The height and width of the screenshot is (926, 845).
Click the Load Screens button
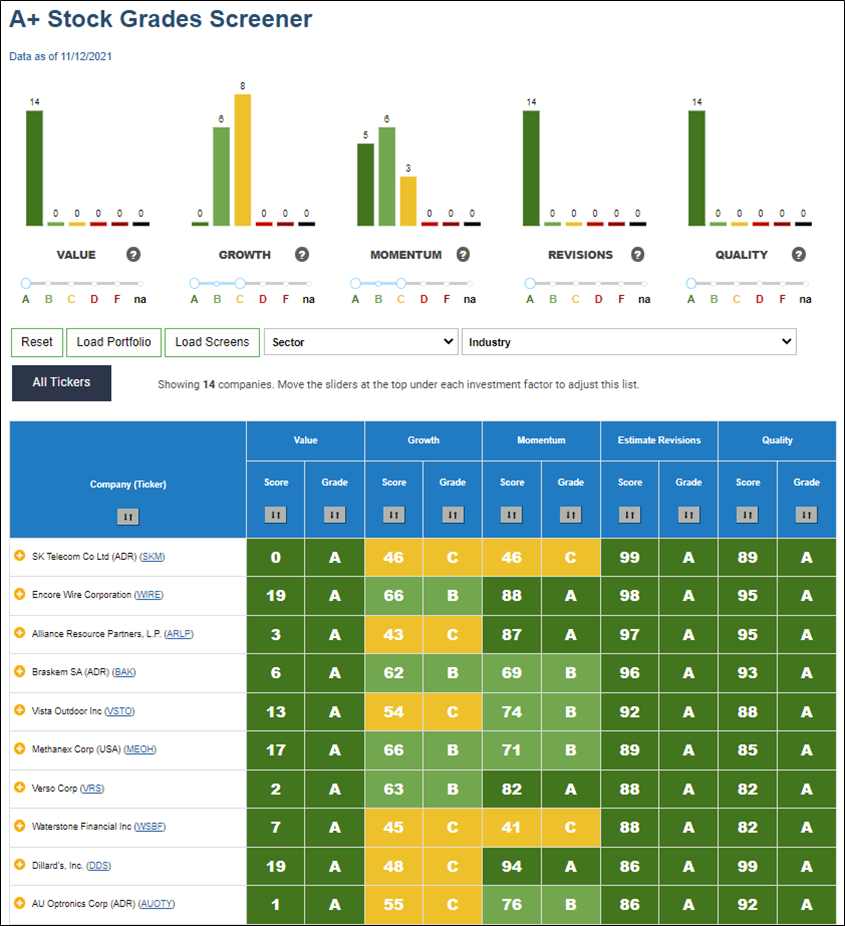(212, 343)
